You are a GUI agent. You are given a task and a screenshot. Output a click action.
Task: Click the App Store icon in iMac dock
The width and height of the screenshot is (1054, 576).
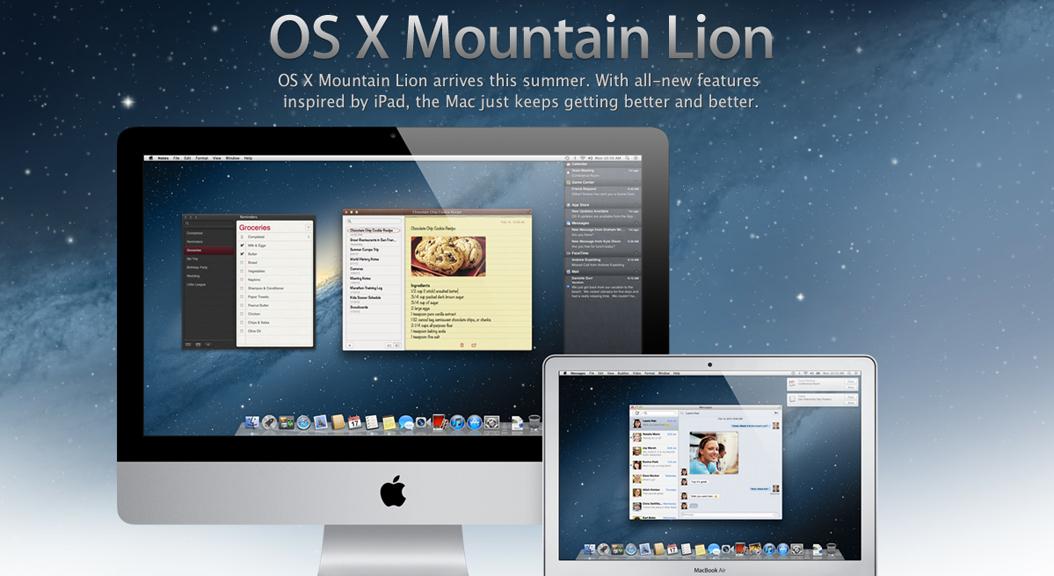(x=474, y=423)
